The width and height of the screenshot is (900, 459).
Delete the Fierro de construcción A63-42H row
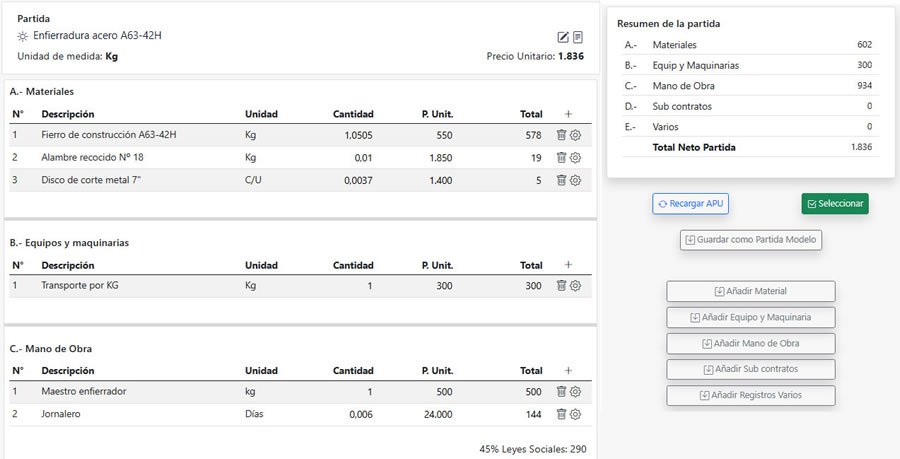(x=561, y=135)
